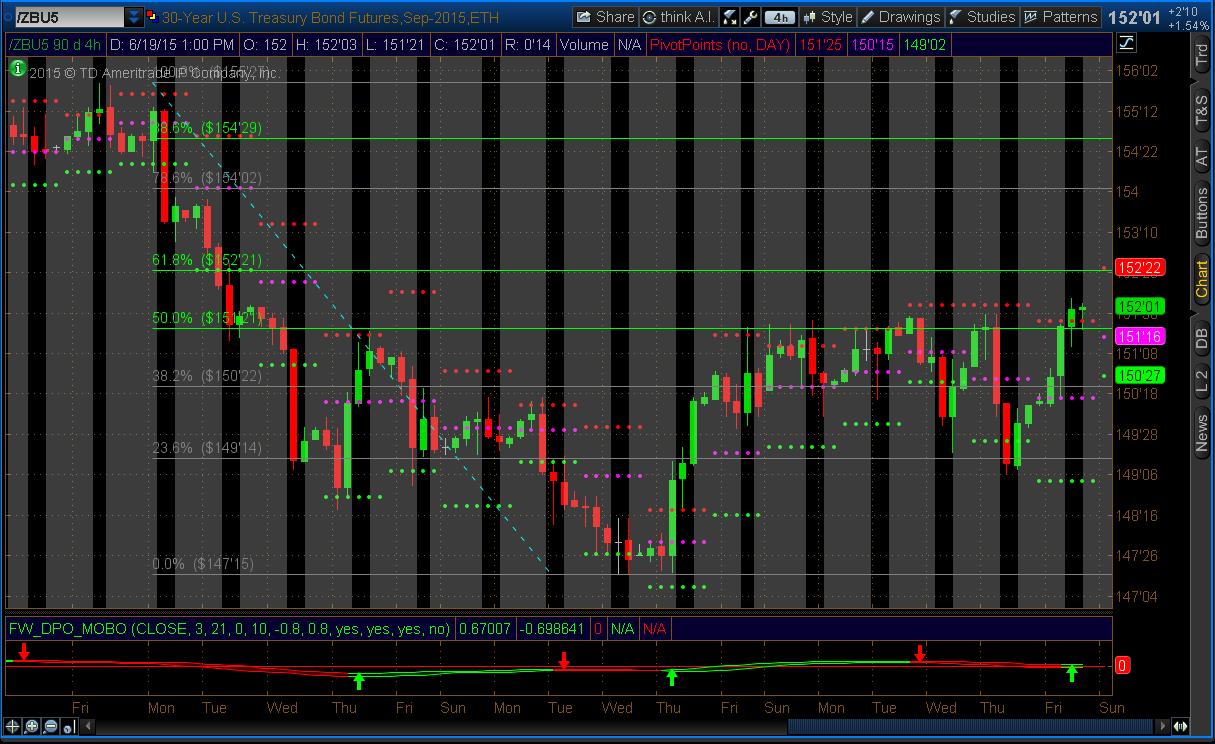
Task: Click the green 150'27 price bubble
Action: pos(1138,375)
